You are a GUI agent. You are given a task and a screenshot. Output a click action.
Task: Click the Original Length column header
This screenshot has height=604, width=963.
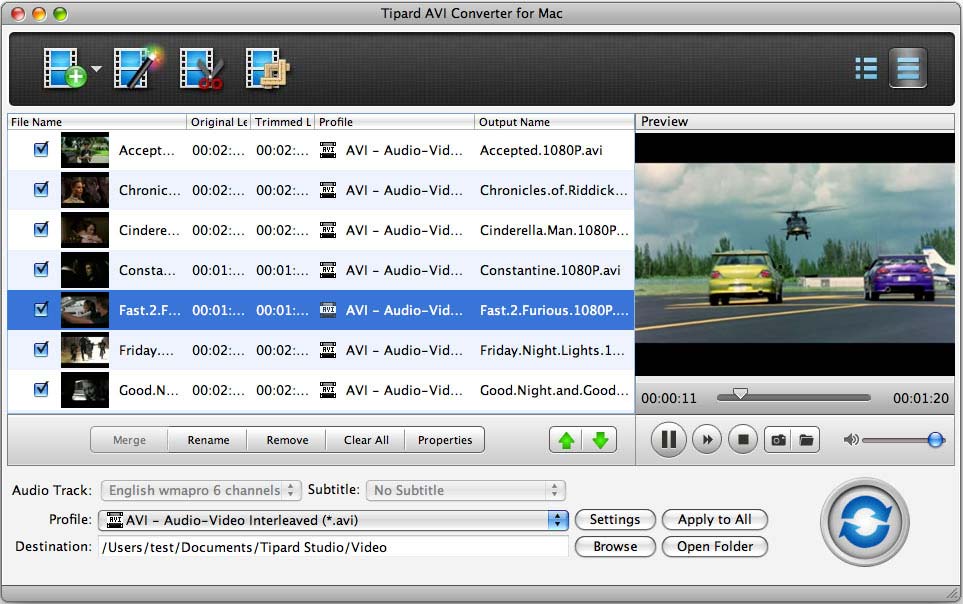[219, 122]
